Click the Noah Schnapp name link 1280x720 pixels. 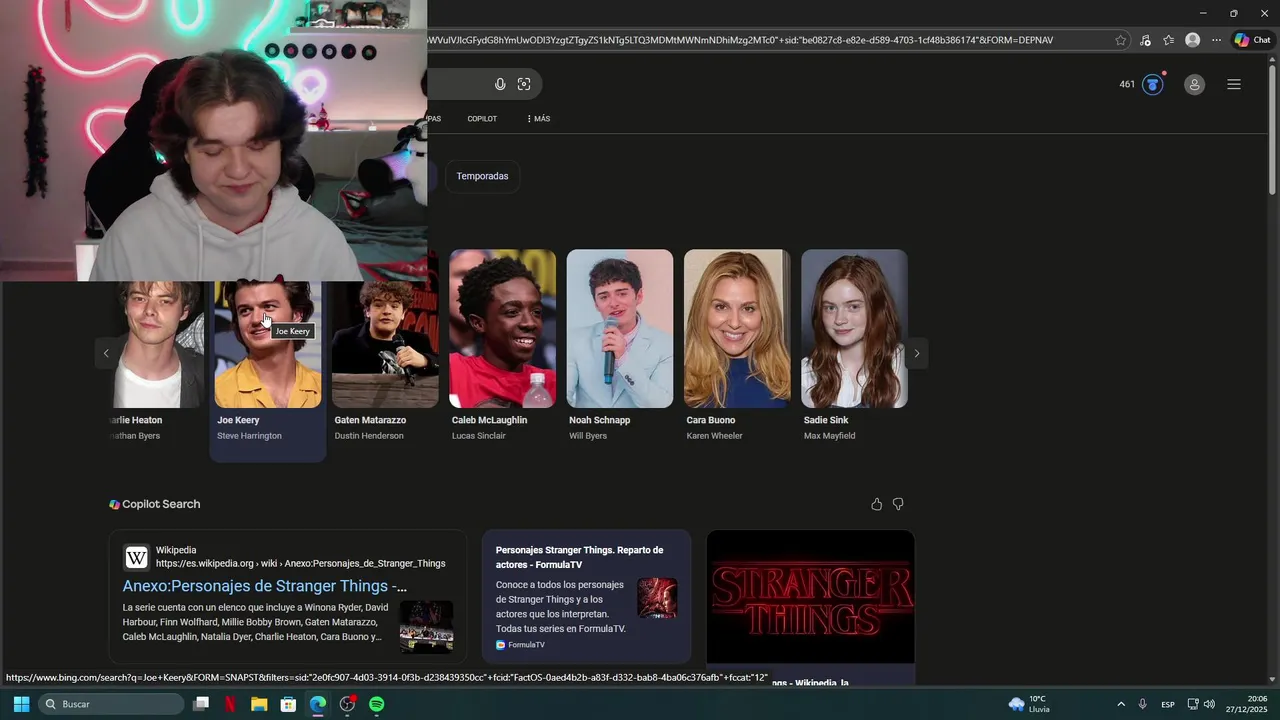coord(599,420)
